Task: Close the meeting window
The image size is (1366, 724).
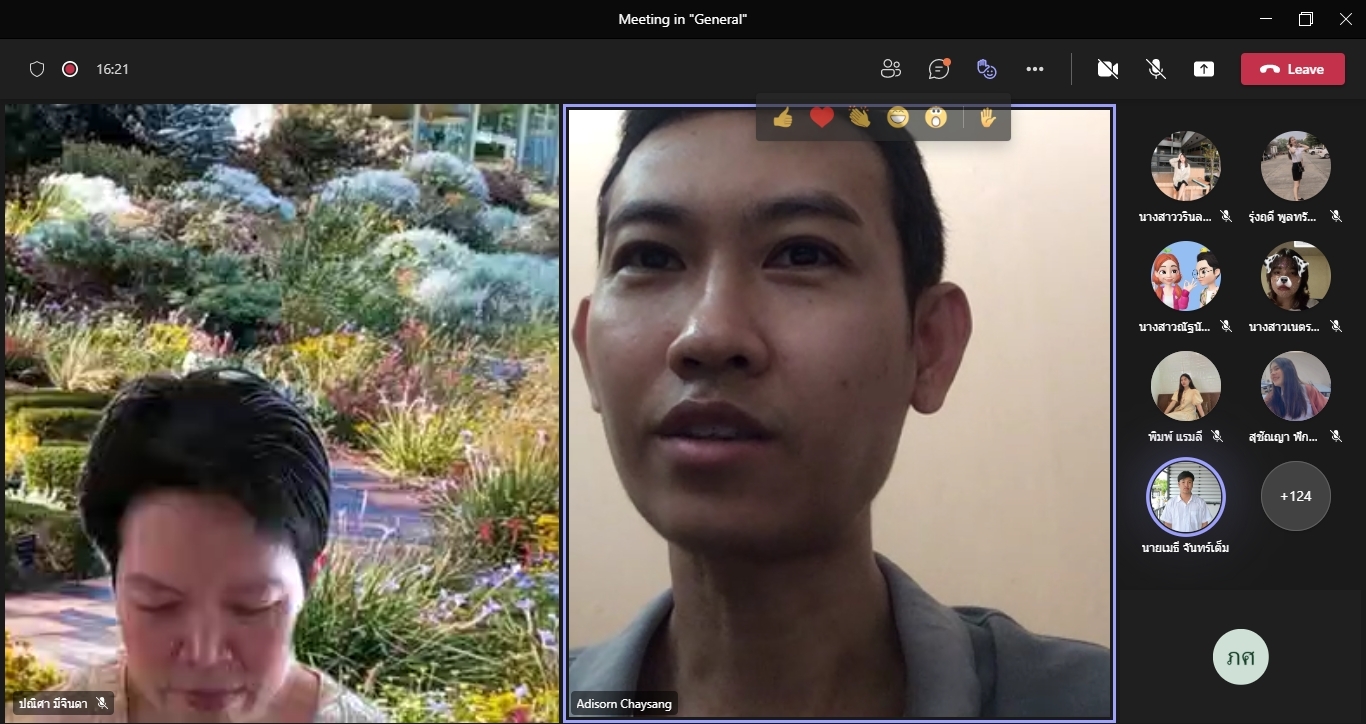Action: (x=1344, y=19)
